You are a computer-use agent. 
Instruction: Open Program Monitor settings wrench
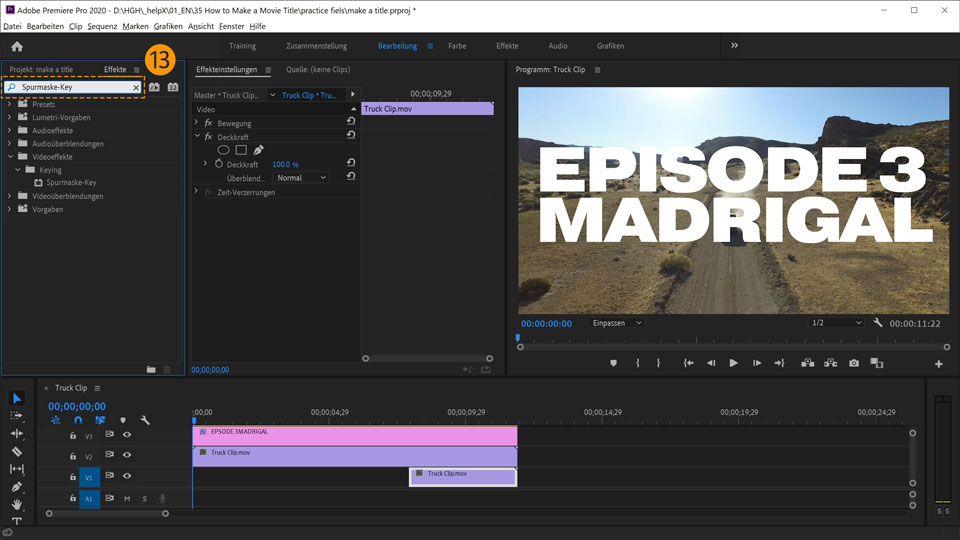coord(878,323)
